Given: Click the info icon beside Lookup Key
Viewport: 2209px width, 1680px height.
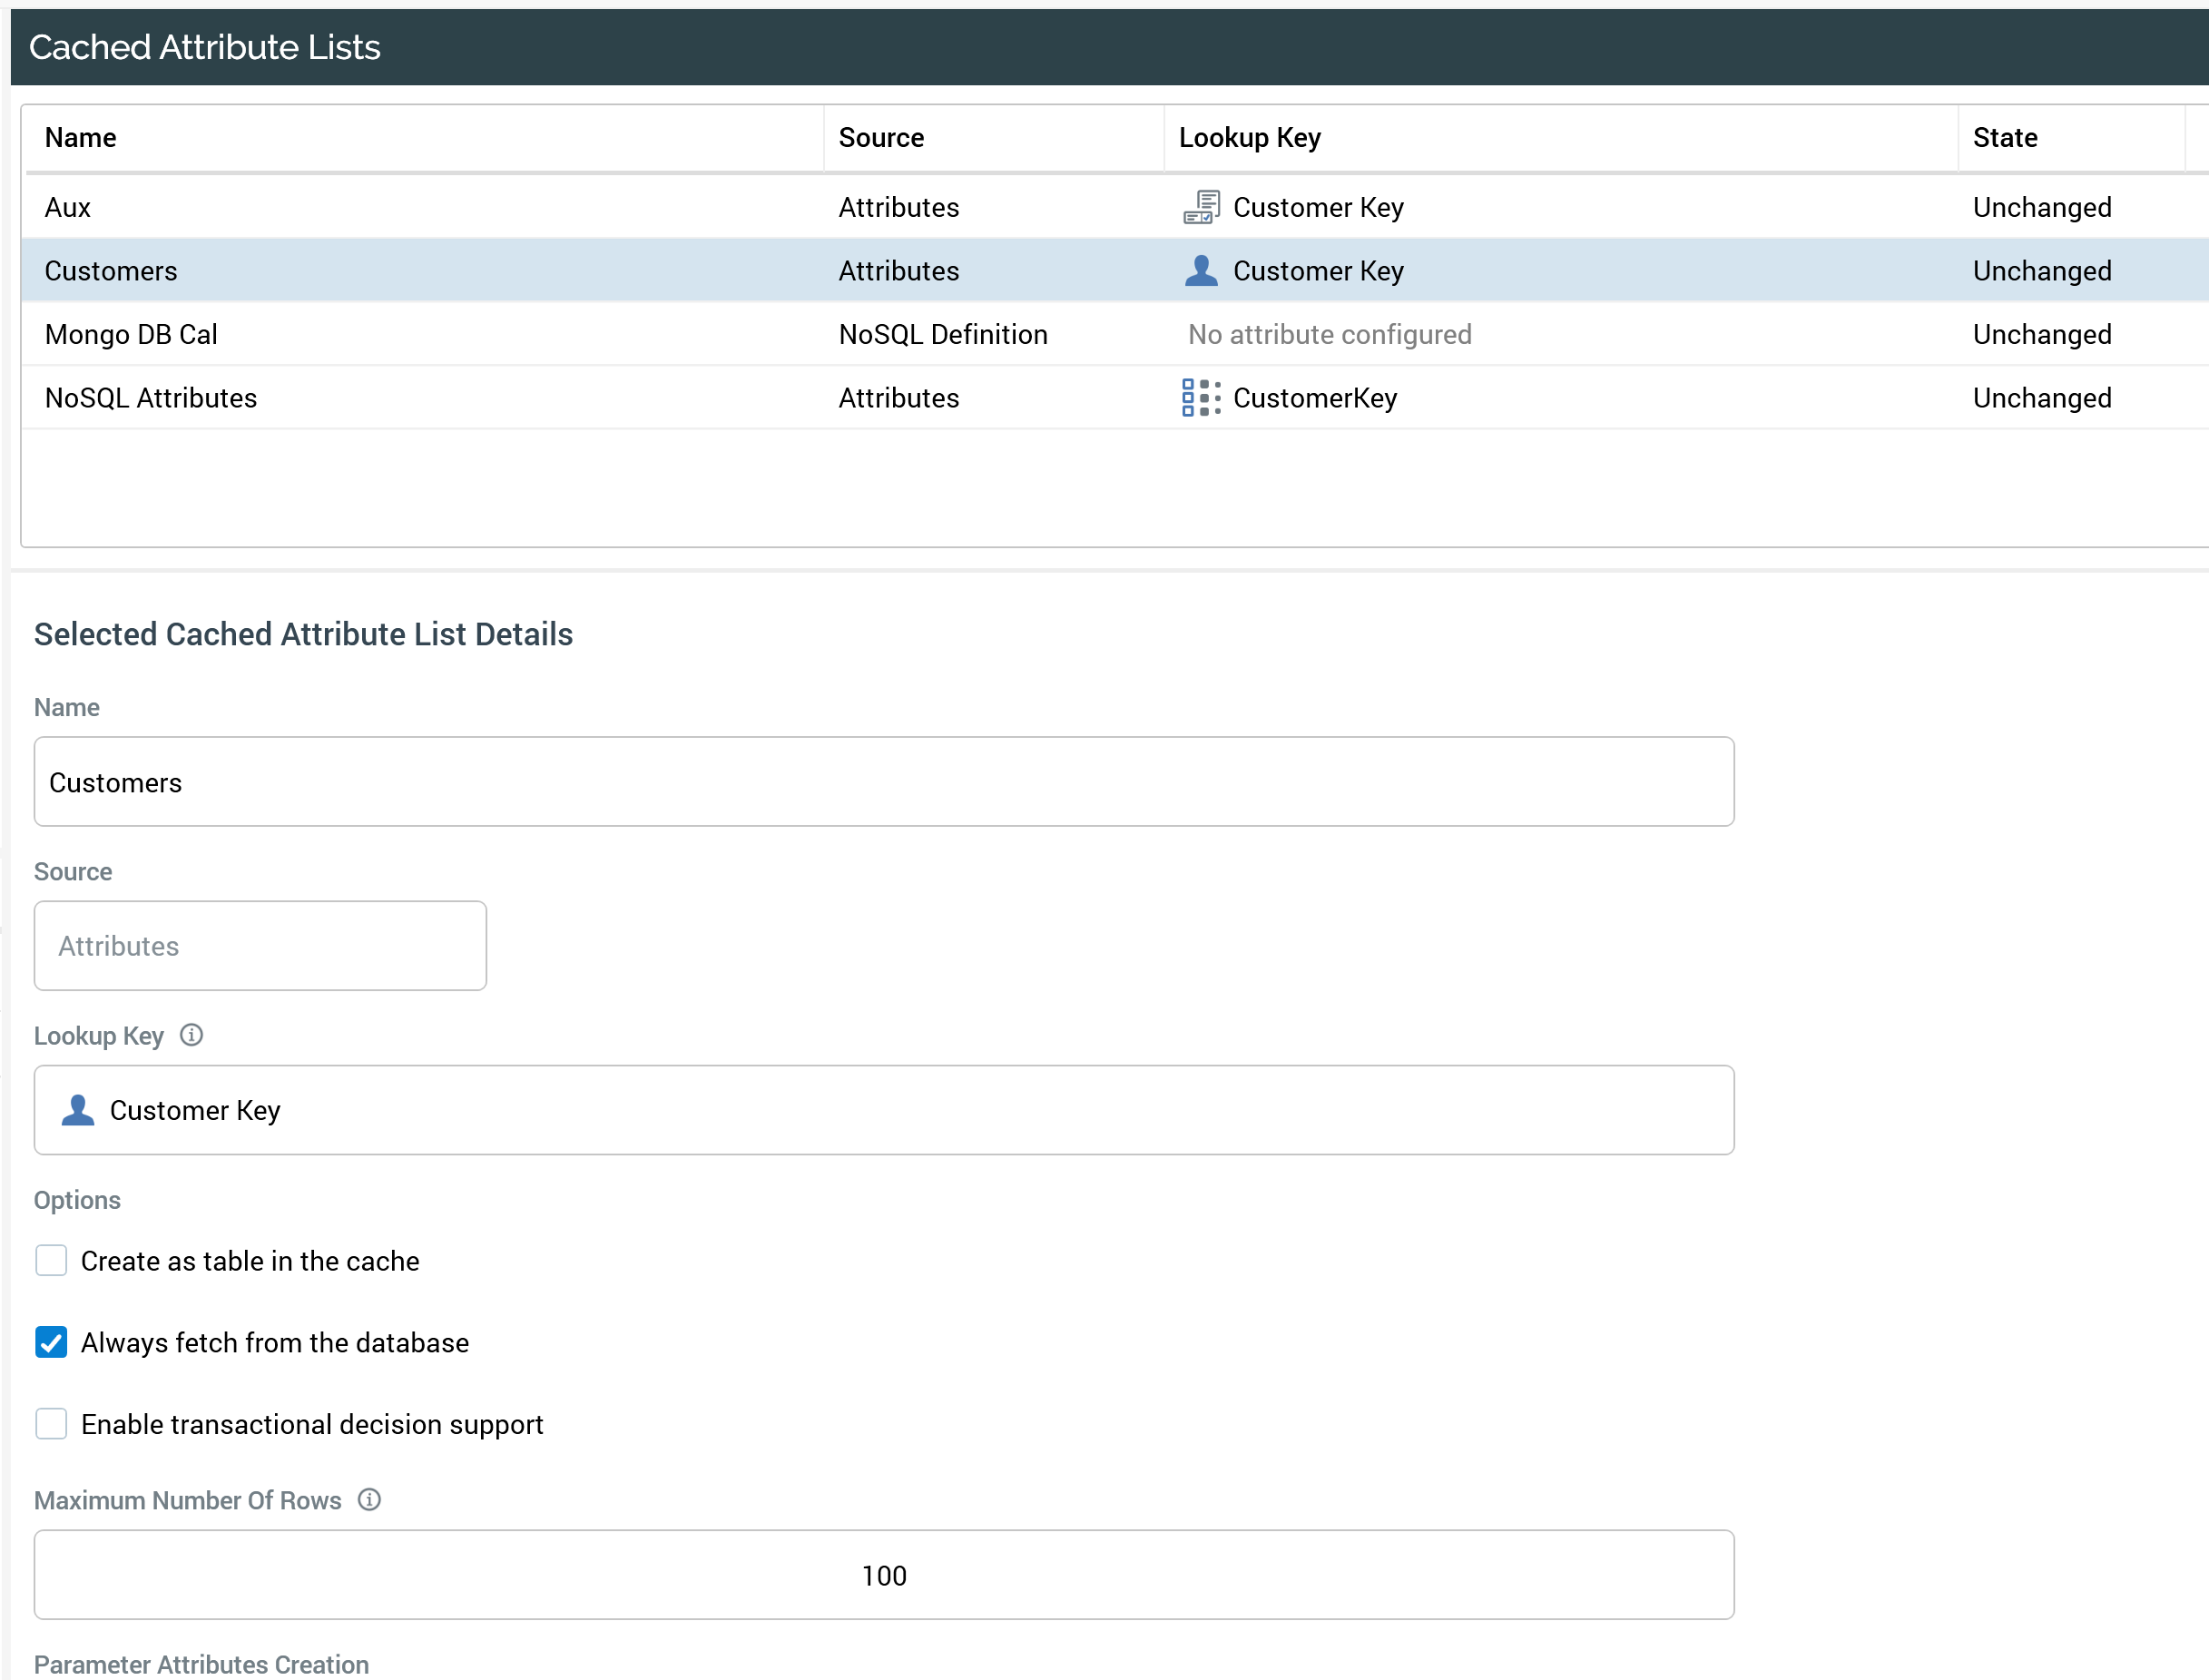Looking at the screenshot, I should (x=191, y=1035).
